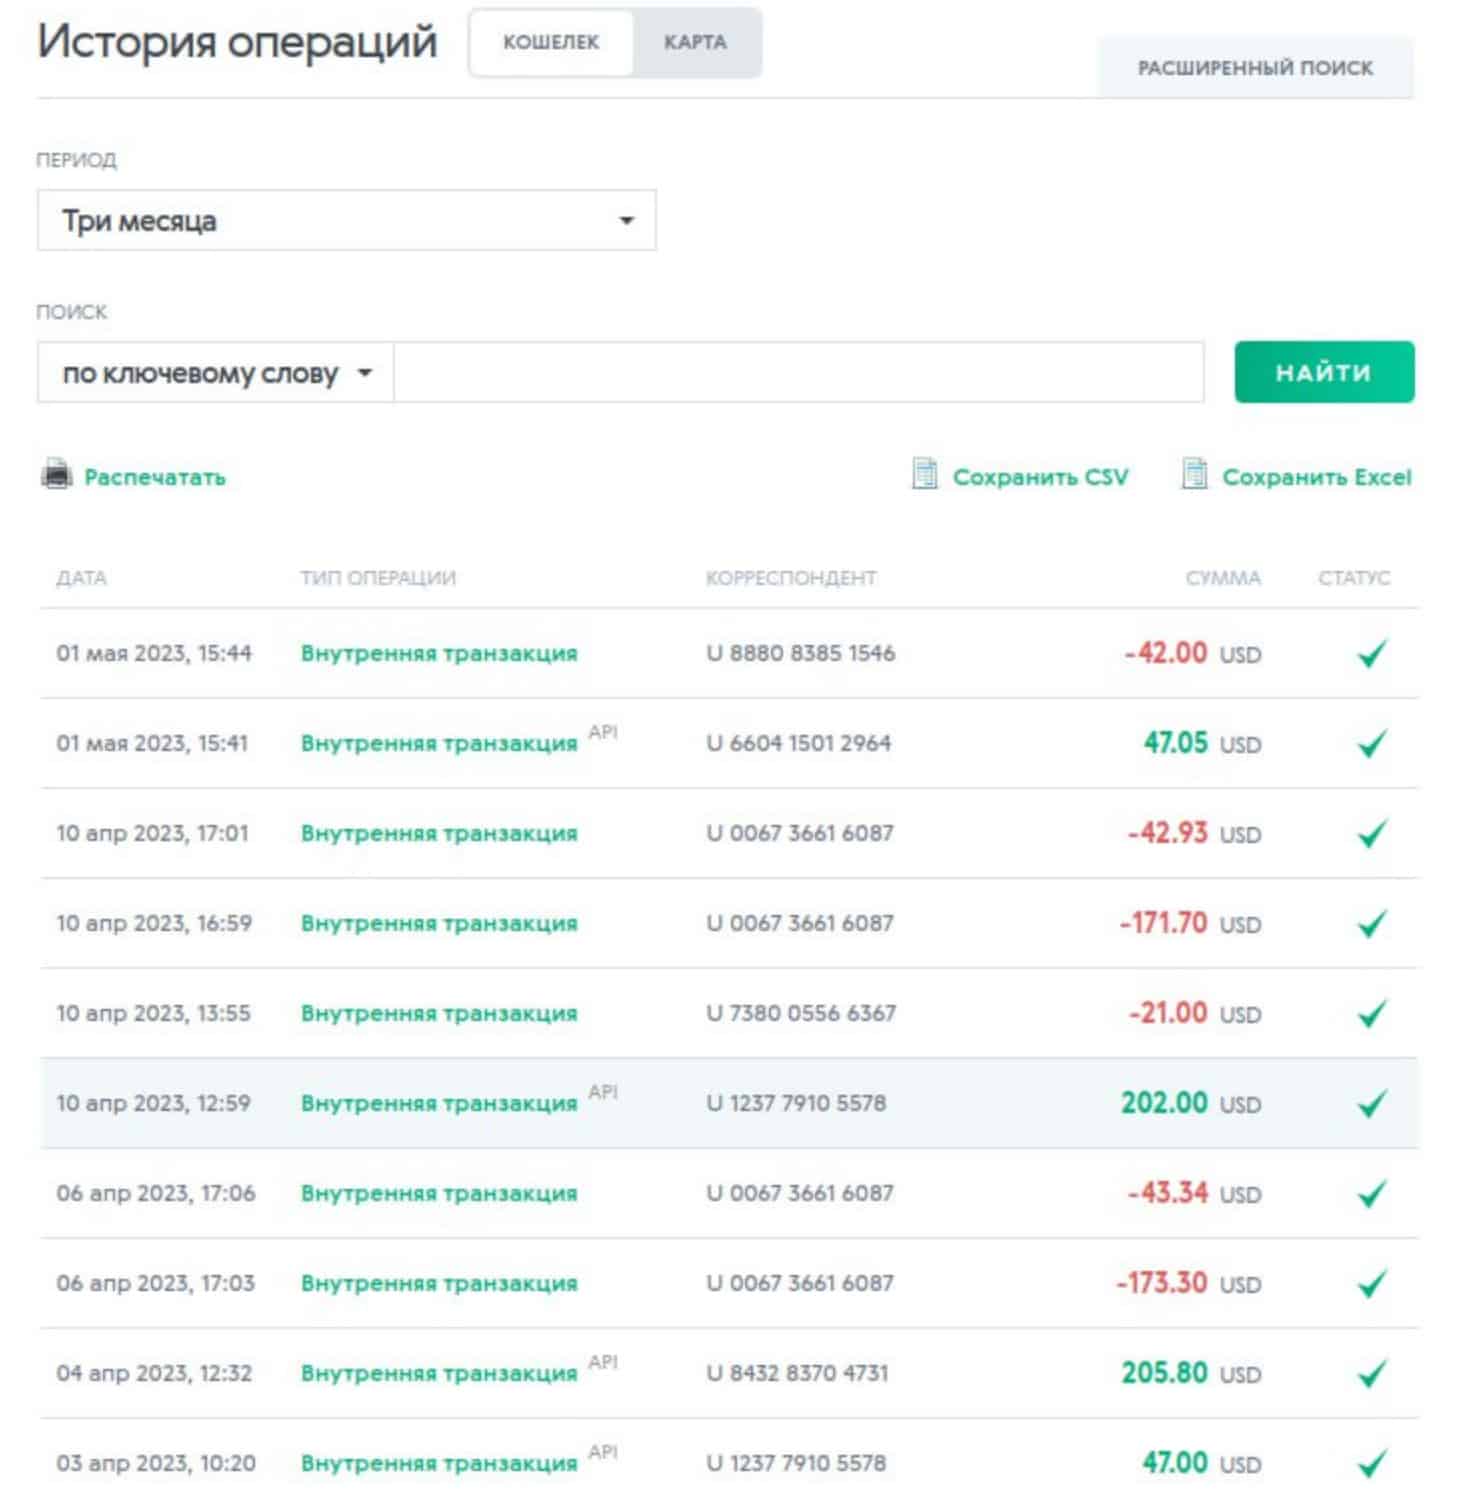This screenshot has width=1470, height=1496.
Task: Sort by the Сумма column header
Action: point(1222,578)
